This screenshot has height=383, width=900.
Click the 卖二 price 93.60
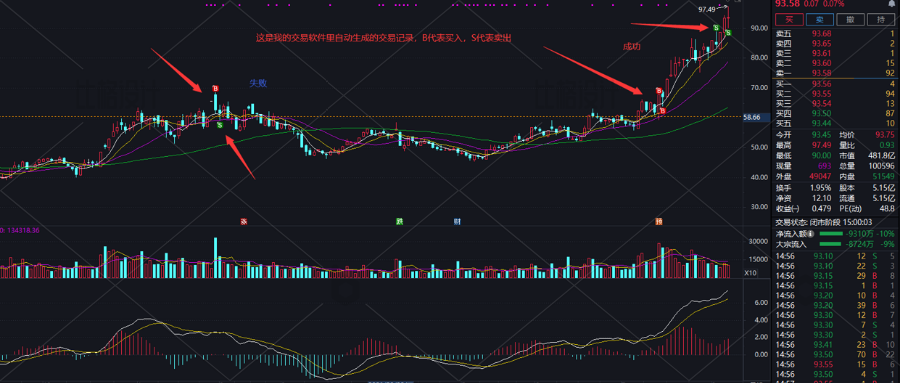coord(821,63)
